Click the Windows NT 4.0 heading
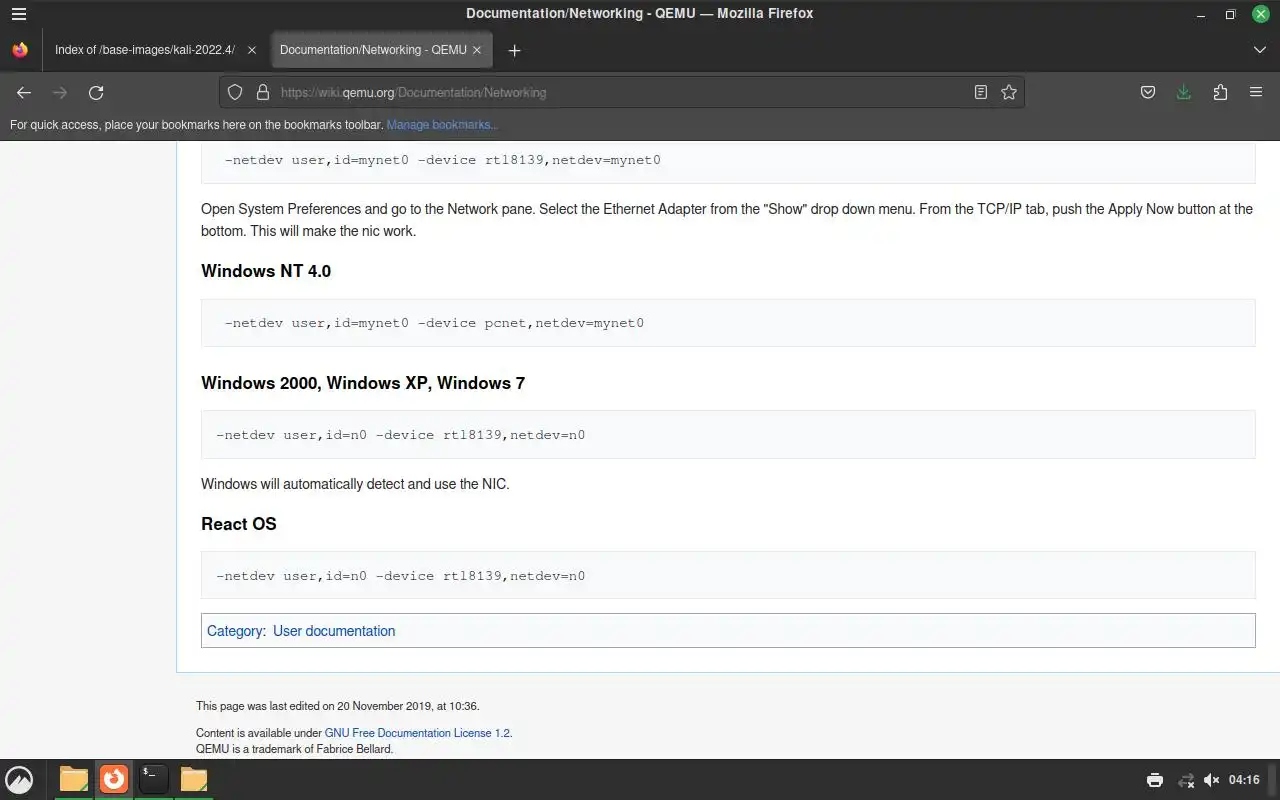 [x=266, y=271]
